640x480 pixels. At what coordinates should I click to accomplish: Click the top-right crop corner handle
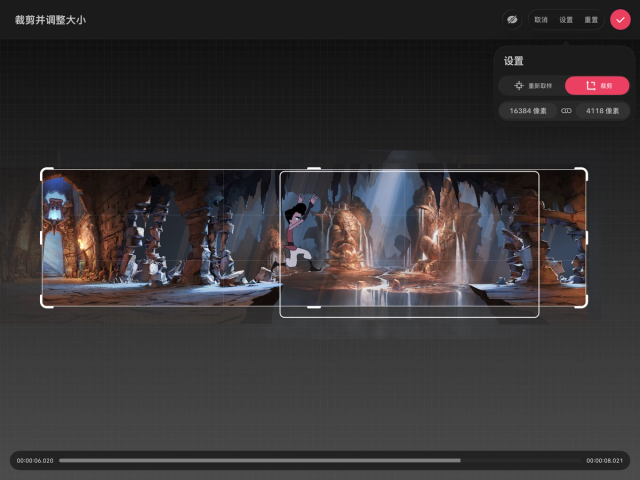click(x=582, y=173)
